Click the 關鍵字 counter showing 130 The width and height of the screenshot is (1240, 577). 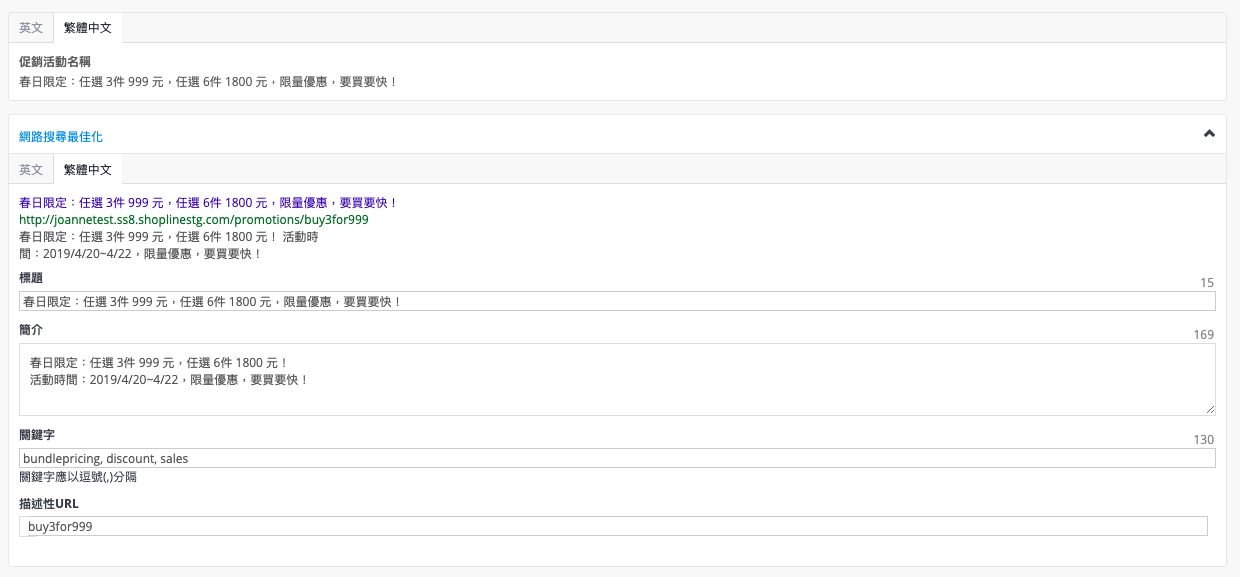[1204, 440]
